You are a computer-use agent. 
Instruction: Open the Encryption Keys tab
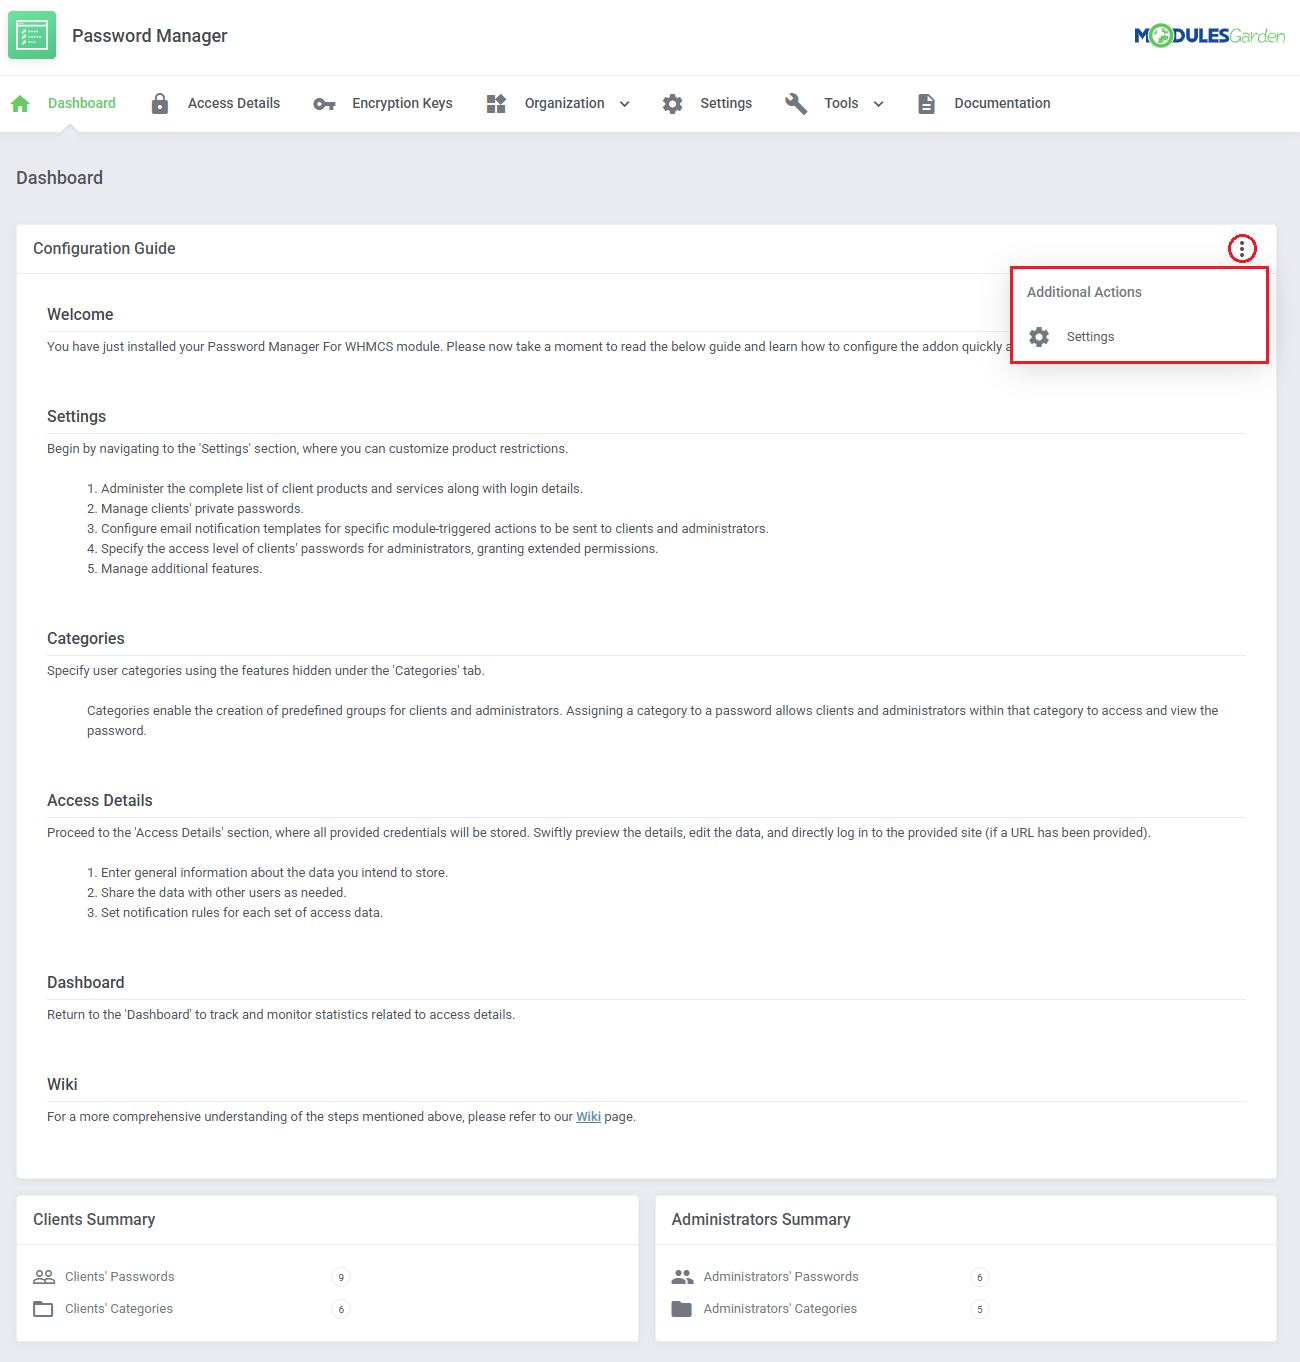point(402,103)
